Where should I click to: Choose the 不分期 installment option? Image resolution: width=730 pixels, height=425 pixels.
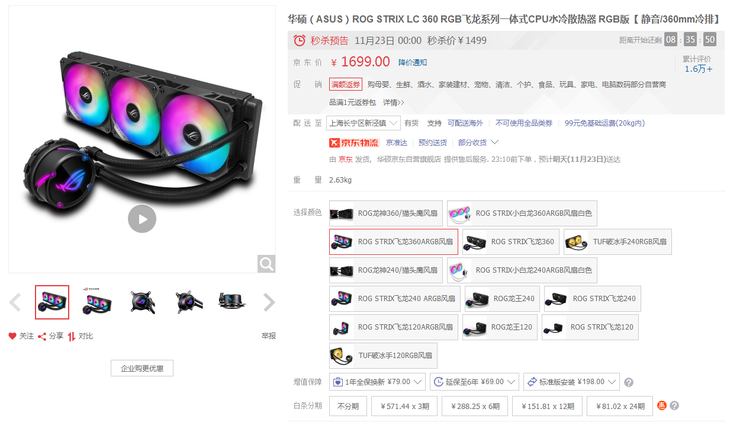[348, 406]
